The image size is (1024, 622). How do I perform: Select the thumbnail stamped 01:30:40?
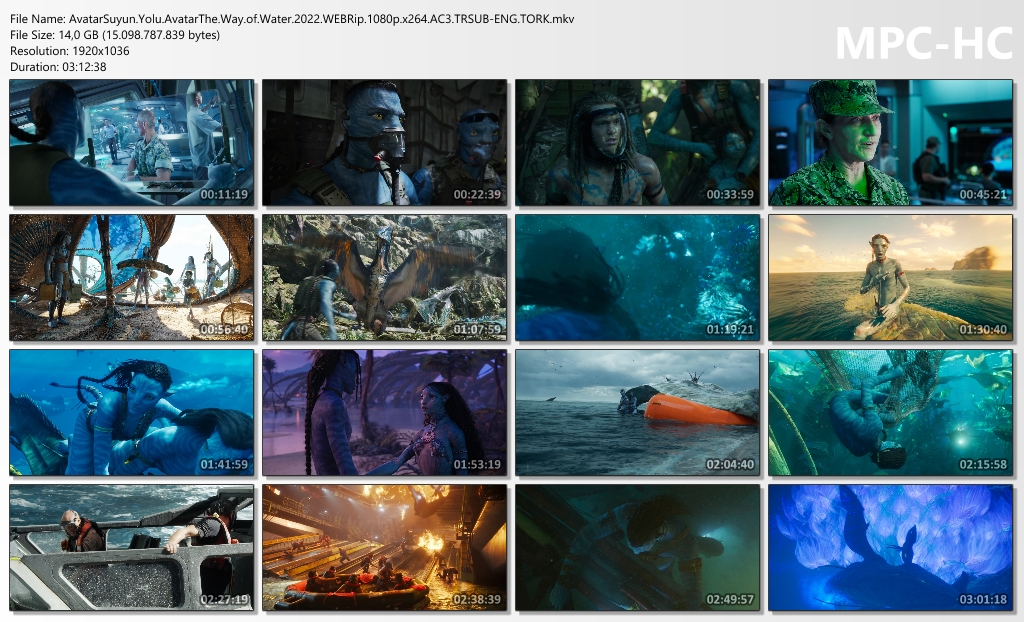(890, 278)
